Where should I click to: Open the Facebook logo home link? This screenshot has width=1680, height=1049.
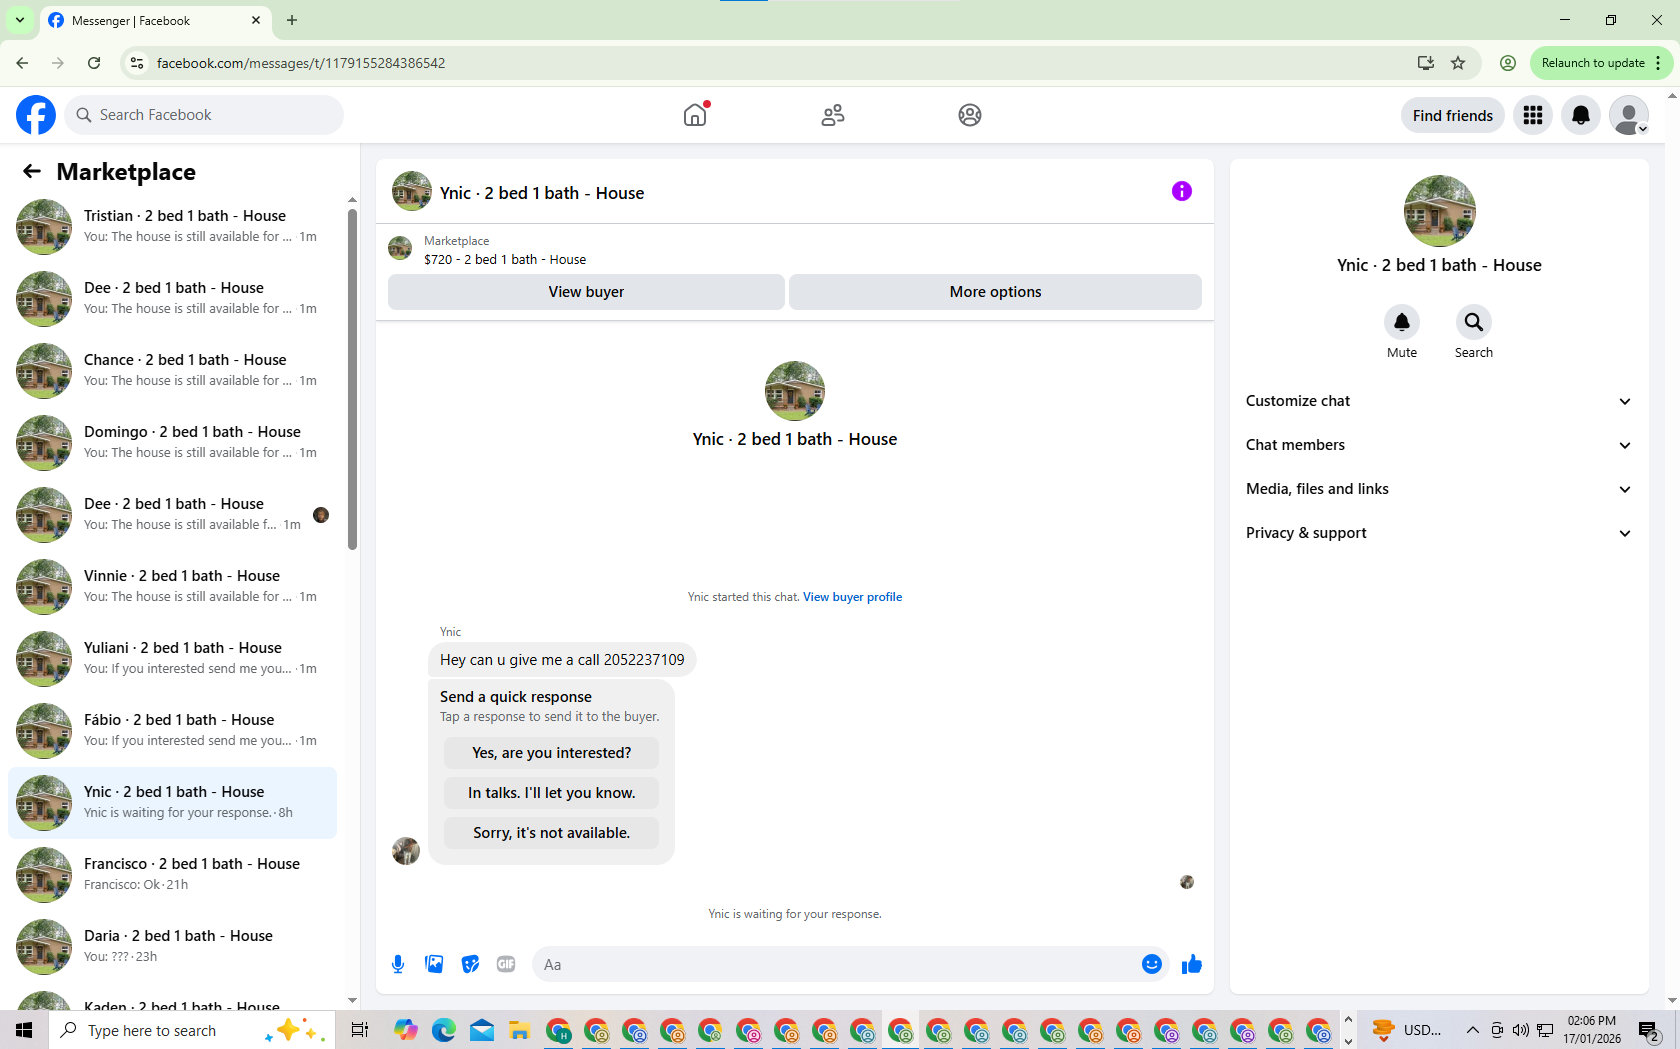pos(36,115)
